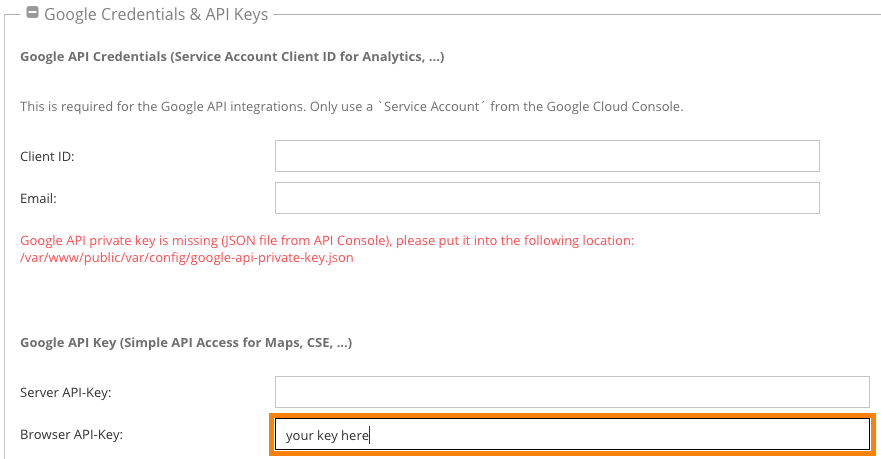This screenshot has width=881, height=459.
Task: Click the Browser API-Key field containing your key here
Action: [x=572, y=435]
